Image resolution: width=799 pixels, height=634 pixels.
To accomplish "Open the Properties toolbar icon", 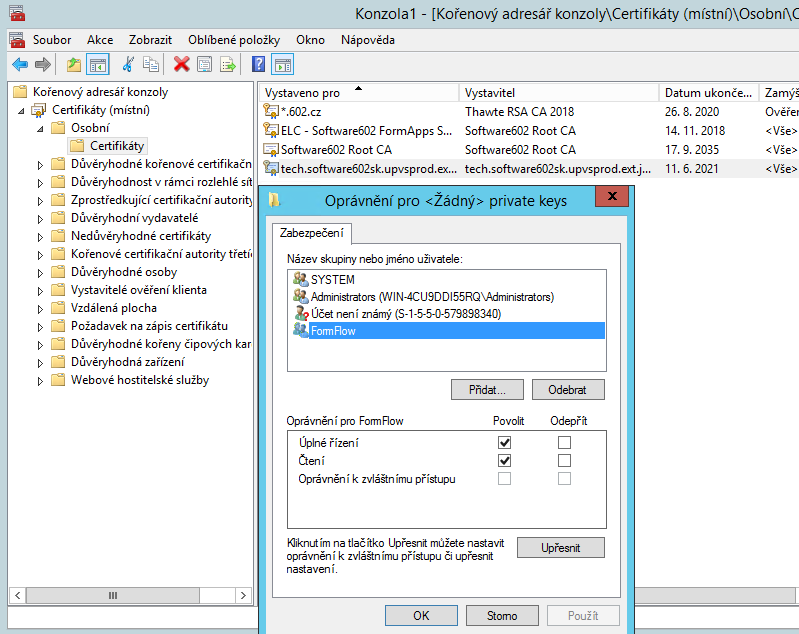I will (x=204, y=65).
